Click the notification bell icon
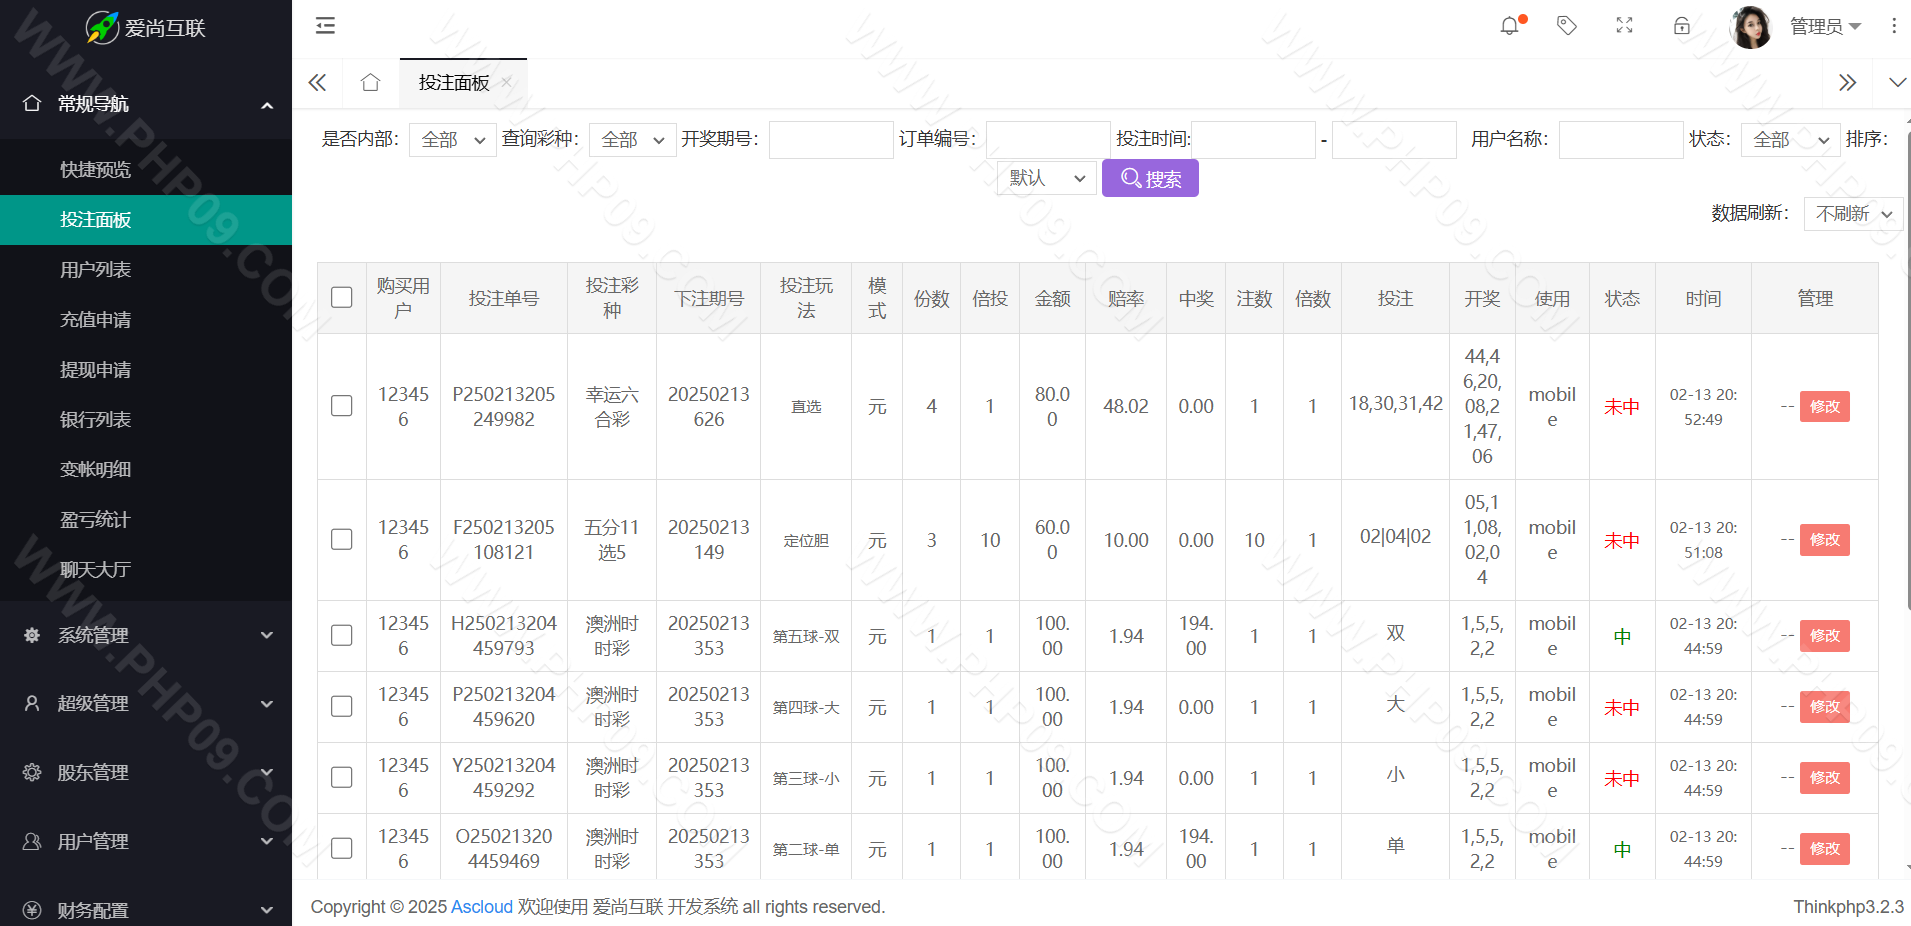 pyautogui.click(x=1510, y=26)
